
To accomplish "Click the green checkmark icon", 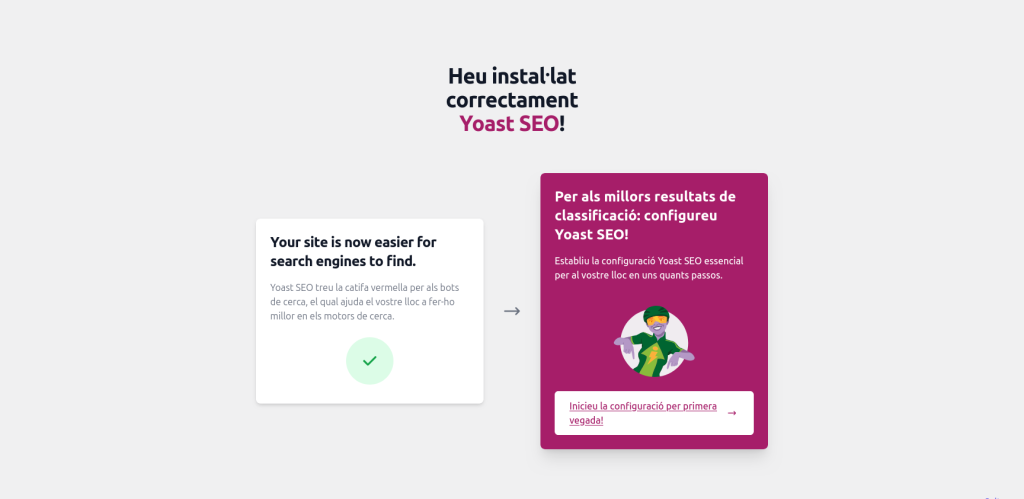I will tap(369, 361).
